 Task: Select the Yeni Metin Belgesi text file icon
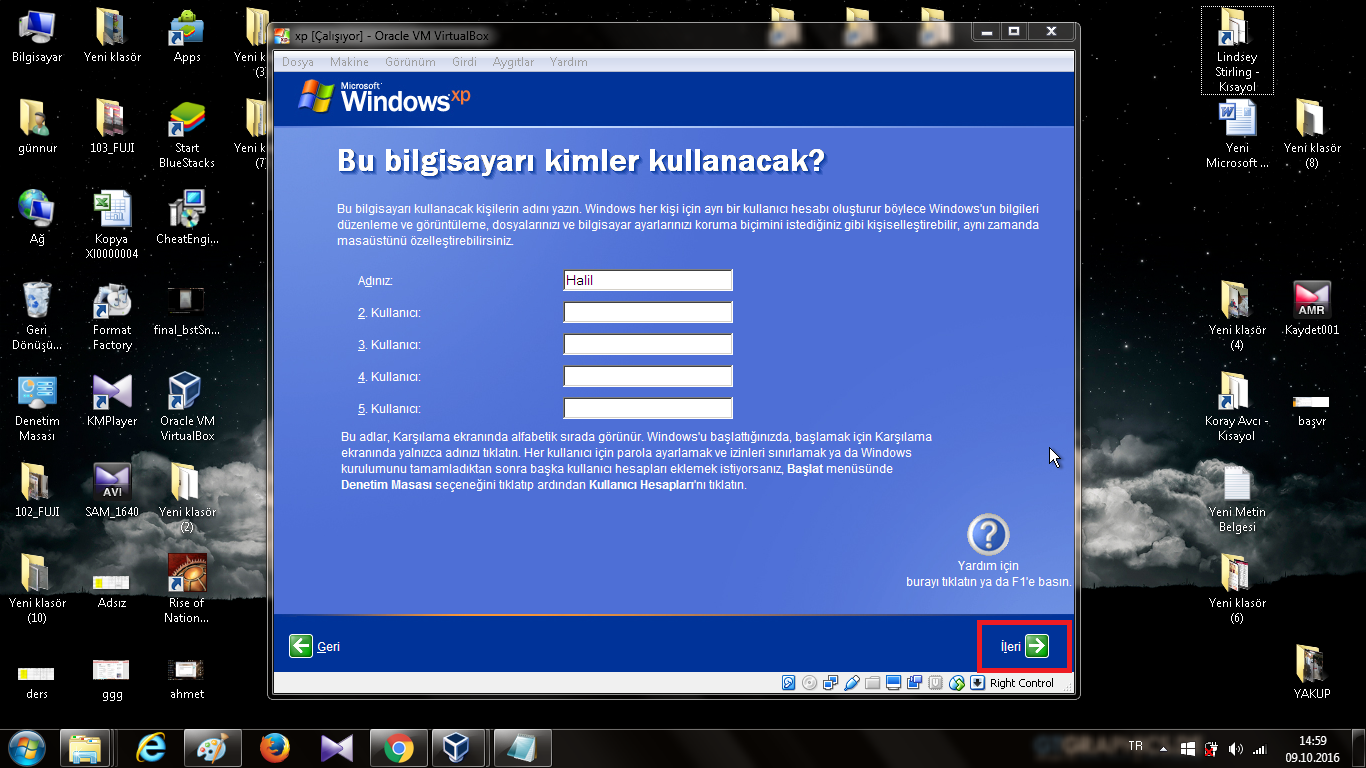coord(1237,498)
